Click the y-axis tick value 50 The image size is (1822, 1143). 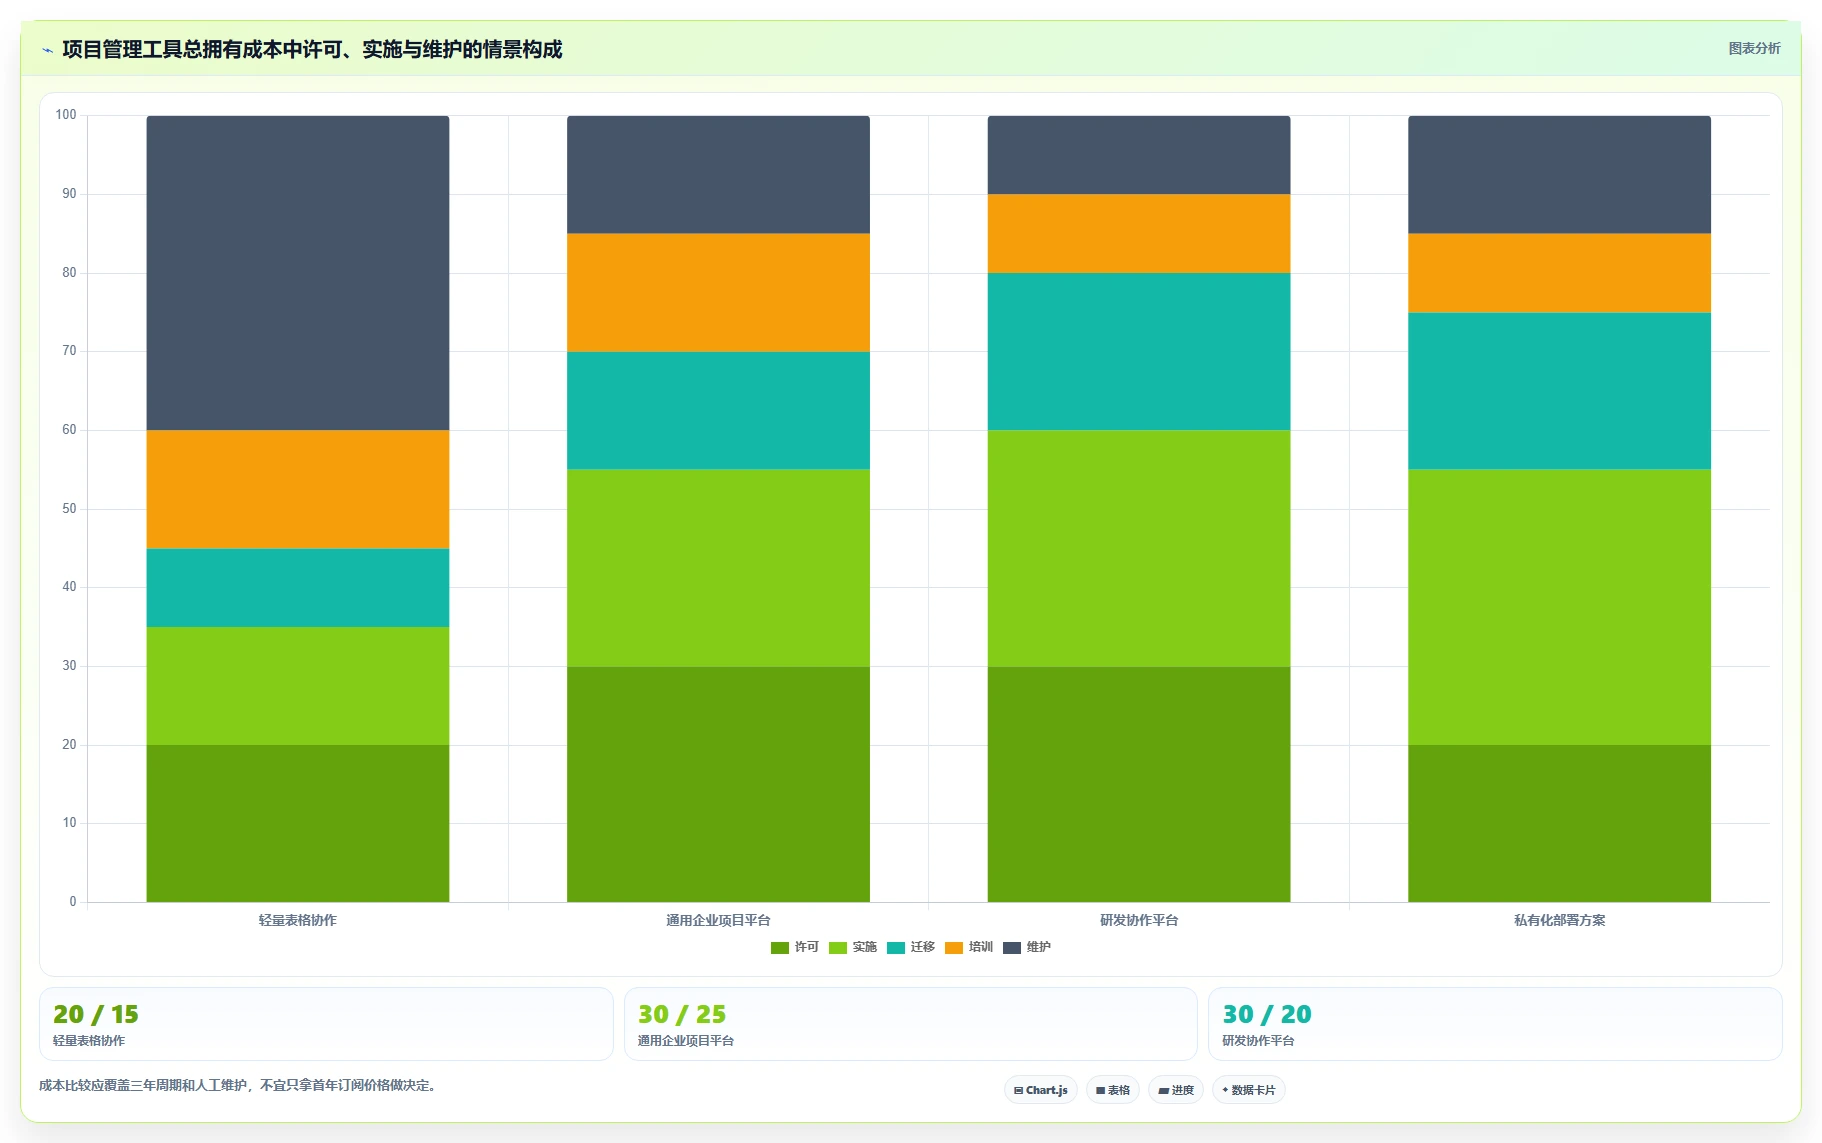point(69,509)
